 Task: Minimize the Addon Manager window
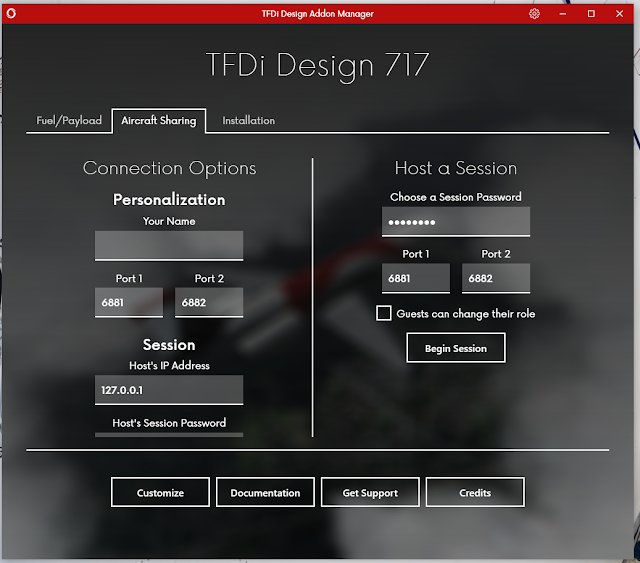(563, 13)
